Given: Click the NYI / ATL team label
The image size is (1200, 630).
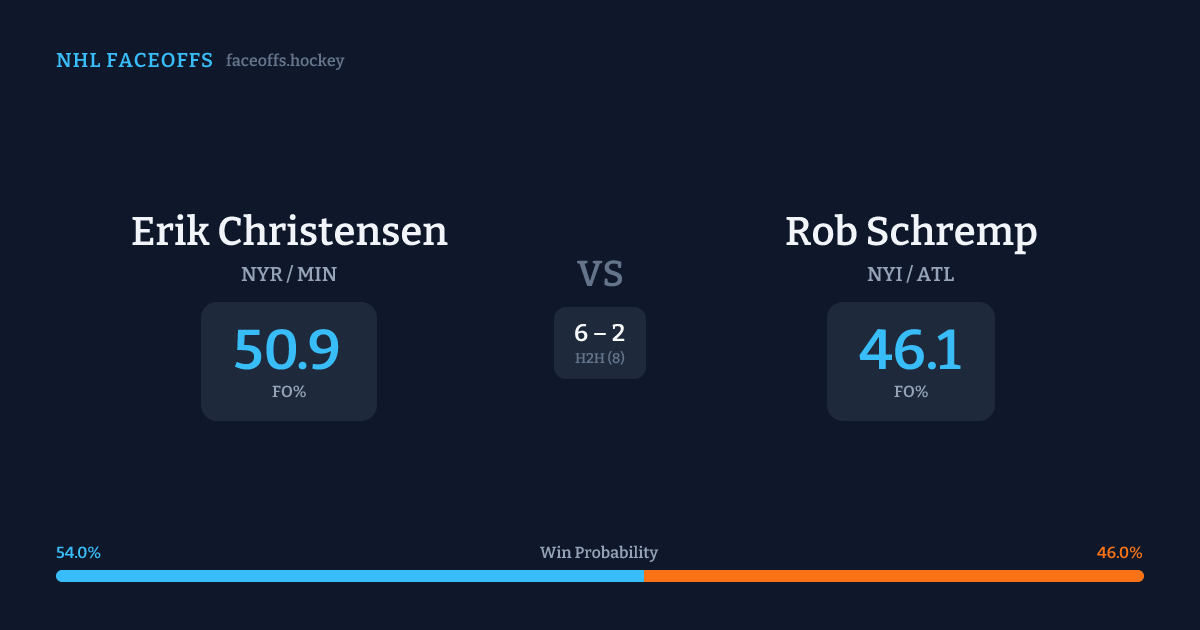Looking at the screenshot, I should click(x=910, y=274).
